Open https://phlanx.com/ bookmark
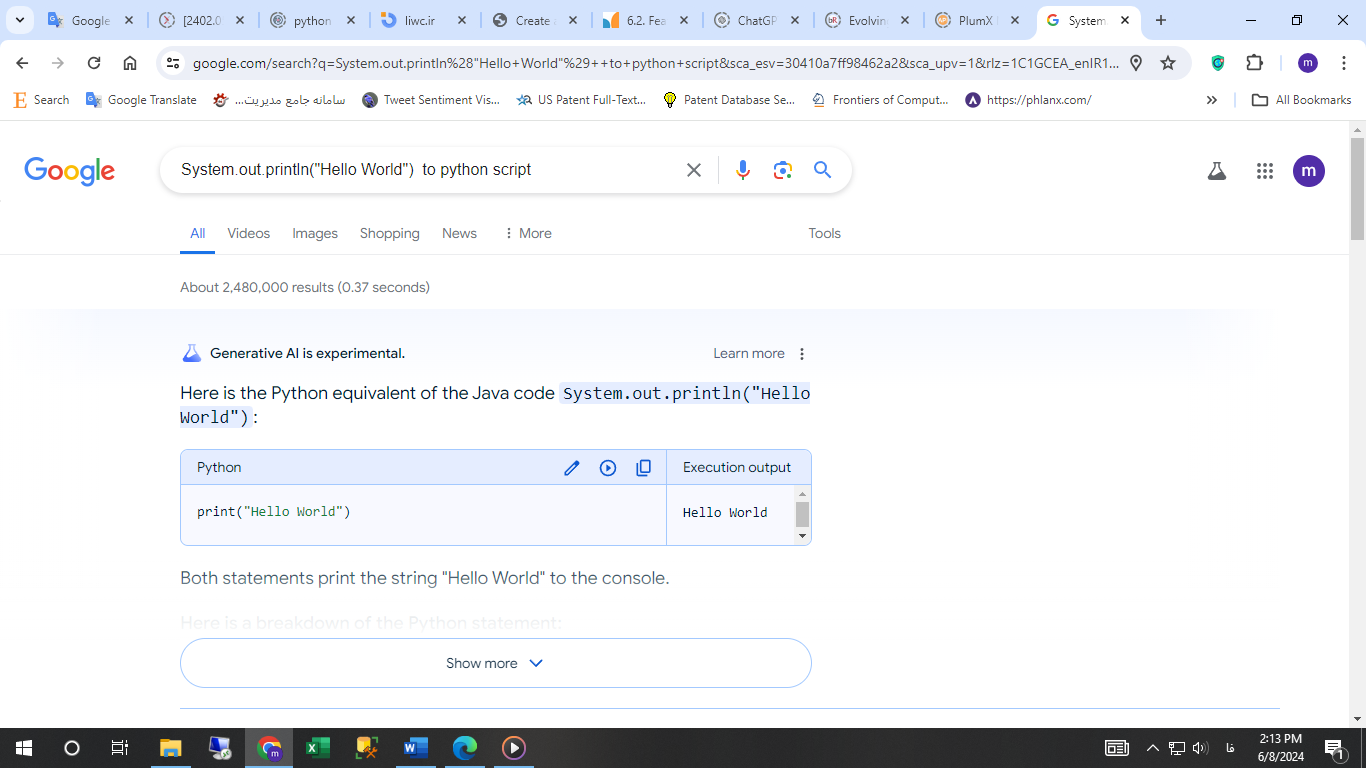Screen dimensions: 1366x768 pos(1028,100)
